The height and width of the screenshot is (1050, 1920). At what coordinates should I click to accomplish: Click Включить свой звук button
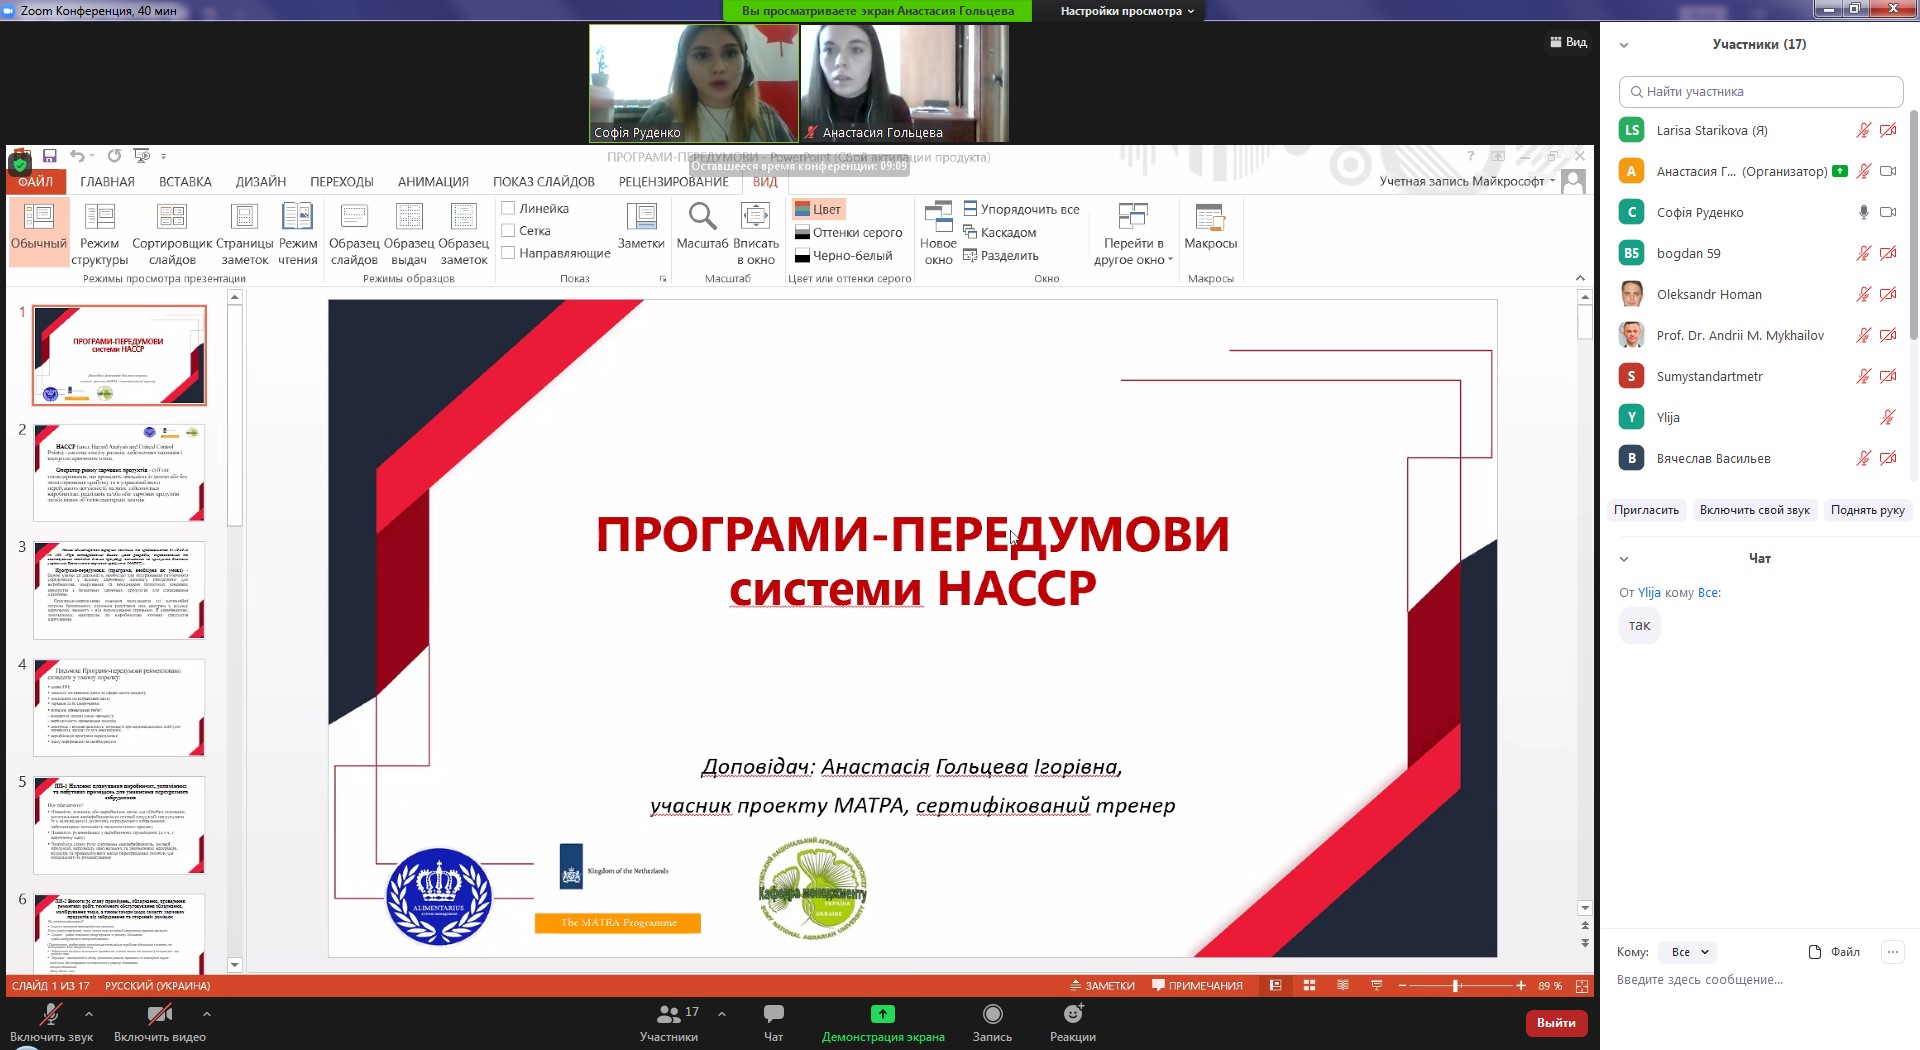[x=1754, y=510]
